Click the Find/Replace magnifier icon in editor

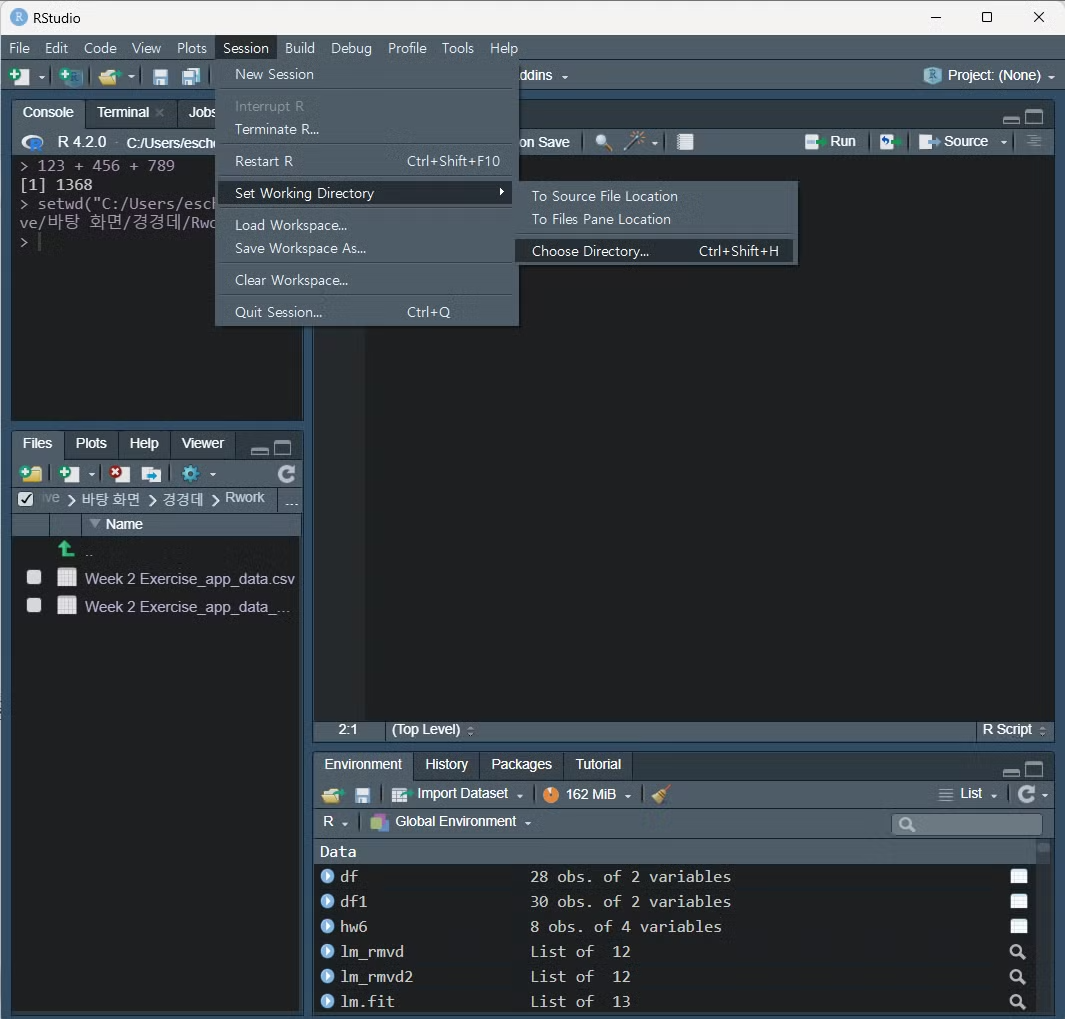(603, 142)
